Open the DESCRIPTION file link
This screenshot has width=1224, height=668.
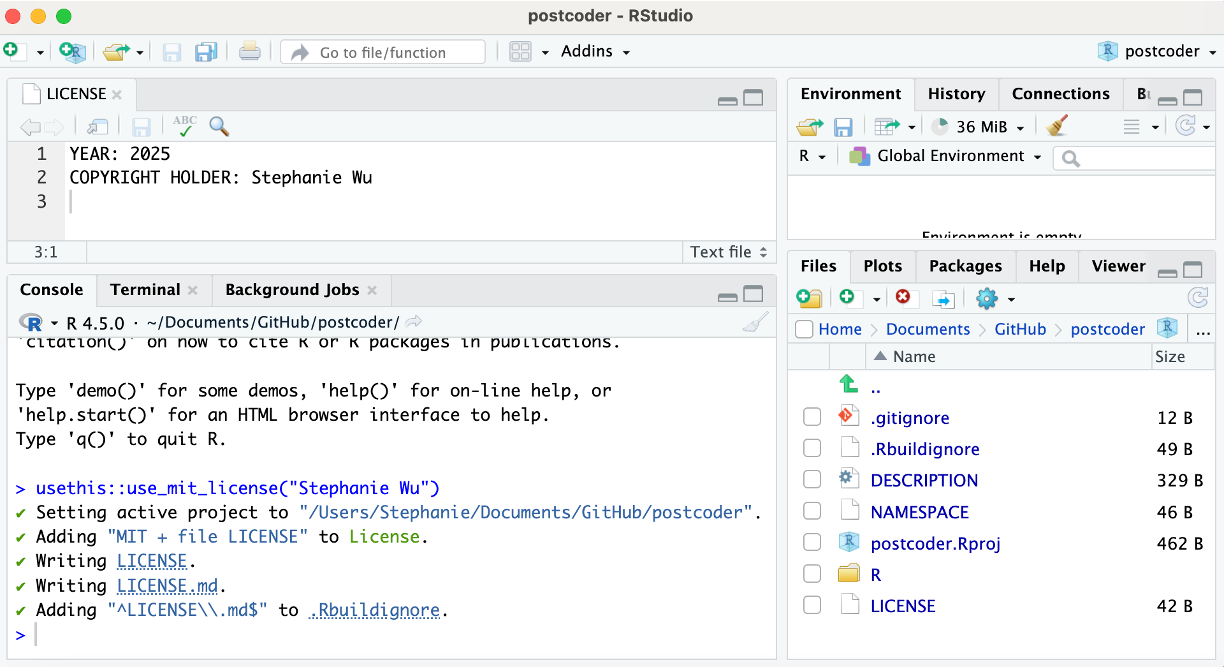pos(924,480)
